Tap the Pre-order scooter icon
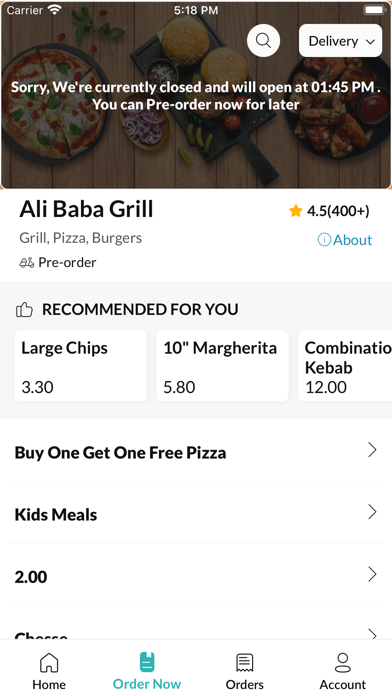The height and width of the screenshot is (696, 392). coord(27,263)
